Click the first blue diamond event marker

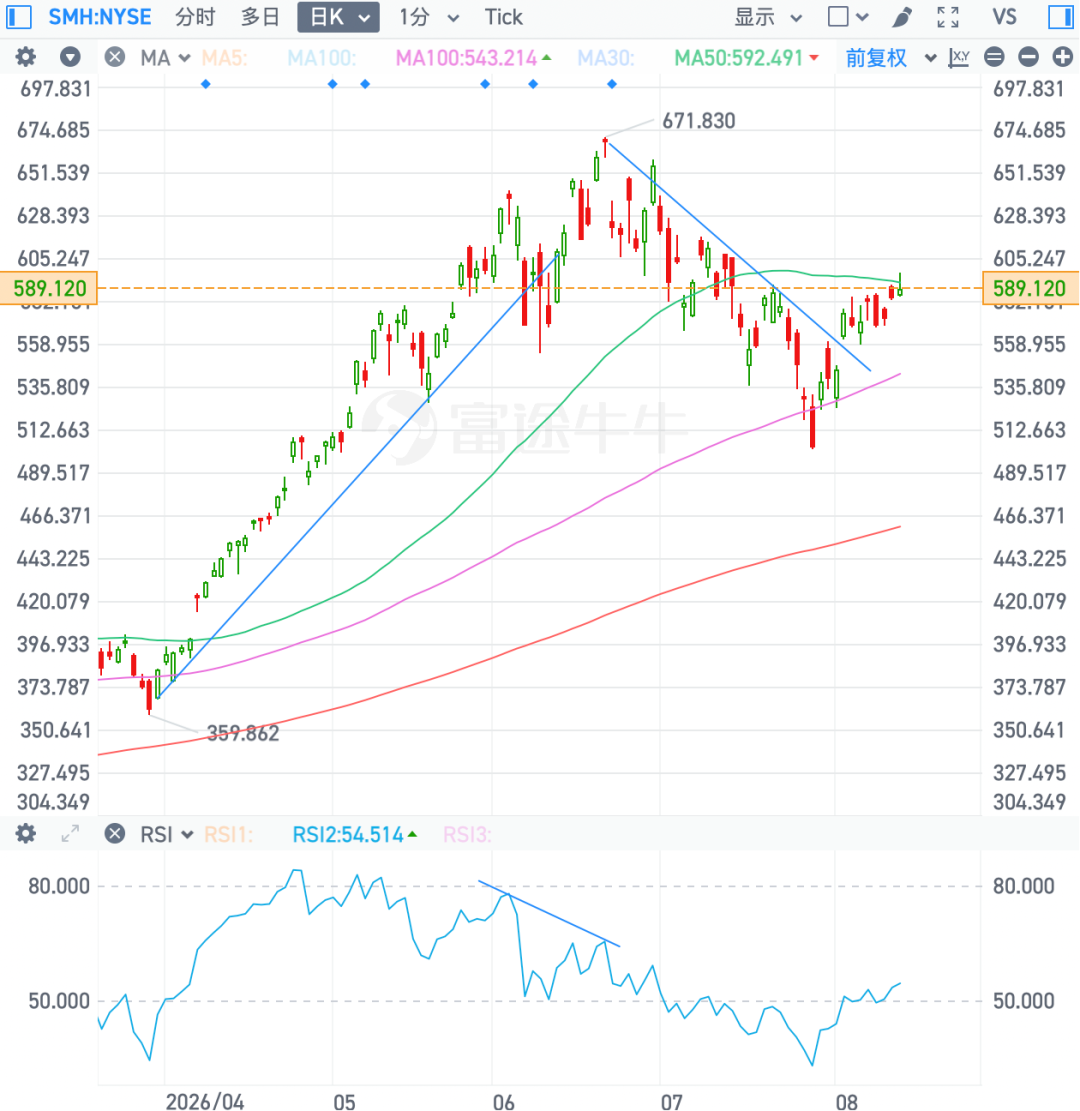[x=206, y=84]
